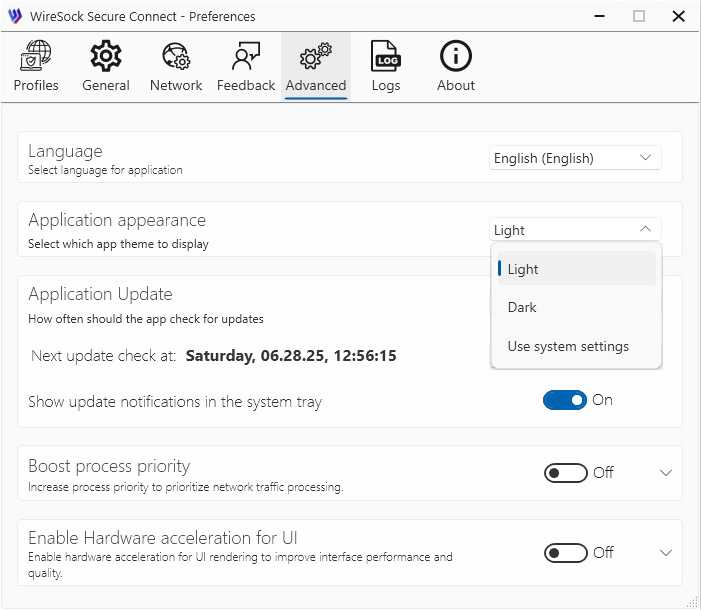Screen dimensions: 701x610
Task: Click the WireSock app logo in title bar
Action: coord(15,16)
